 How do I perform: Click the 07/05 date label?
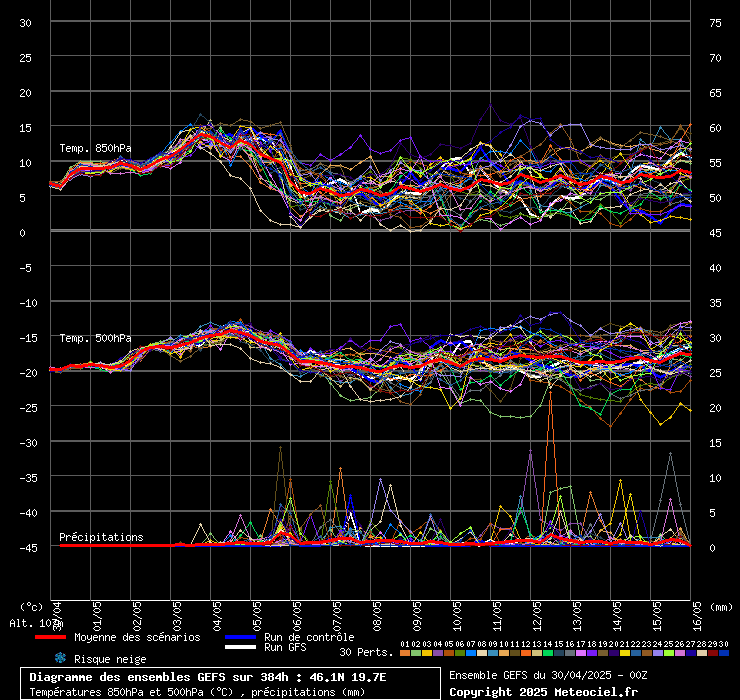point(337,616)
